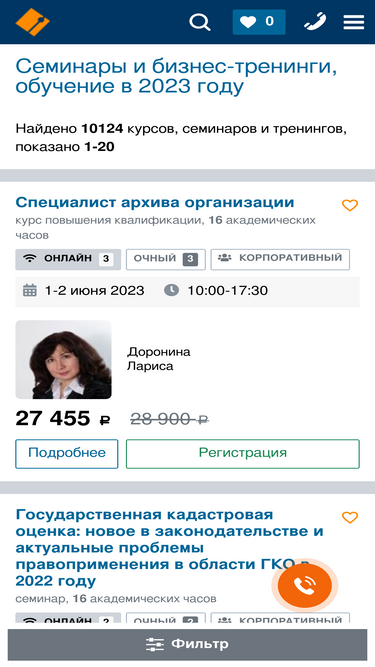
Task: Choose КОРПОРАТИВНЫЙ format for archive course
Action: click(x=280, y=259)
